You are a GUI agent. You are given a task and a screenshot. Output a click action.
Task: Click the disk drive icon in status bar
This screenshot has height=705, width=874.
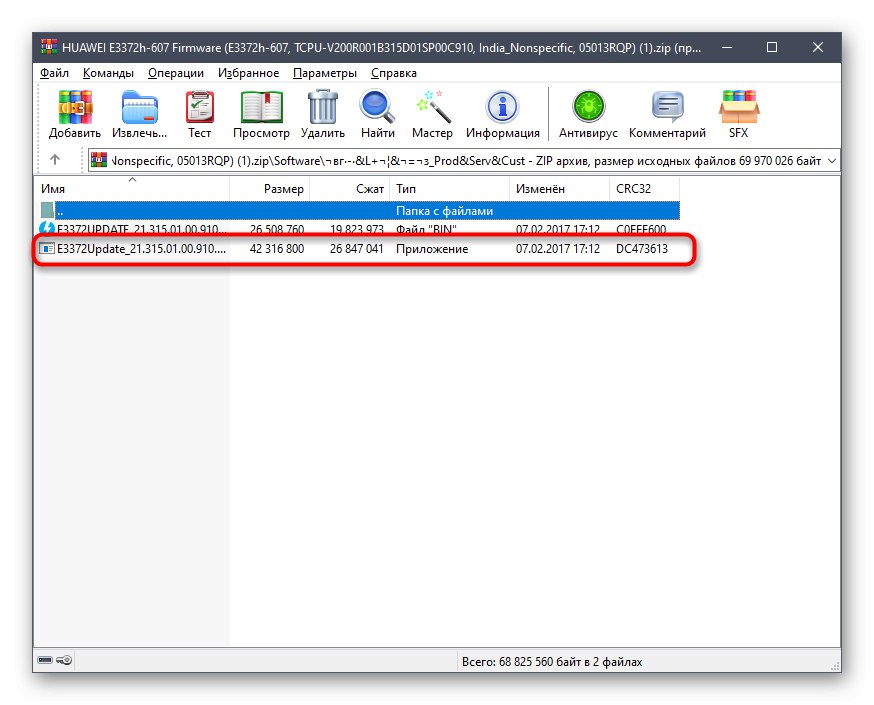(45, 660)
